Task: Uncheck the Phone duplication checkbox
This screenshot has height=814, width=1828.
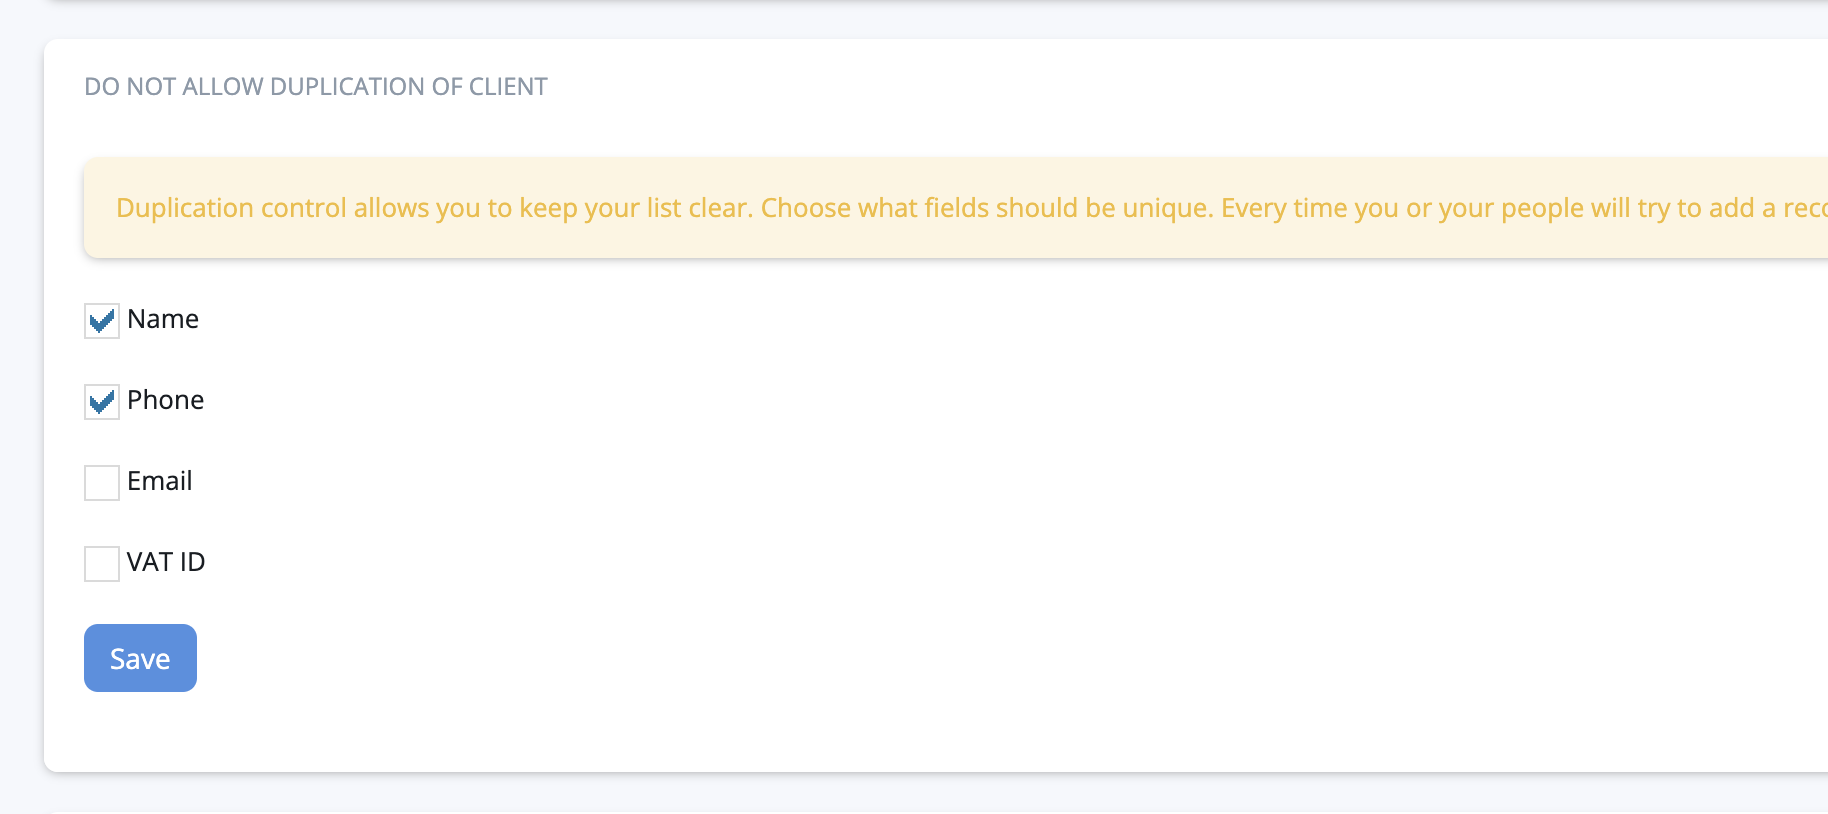Action: click(x=102, y=402)
